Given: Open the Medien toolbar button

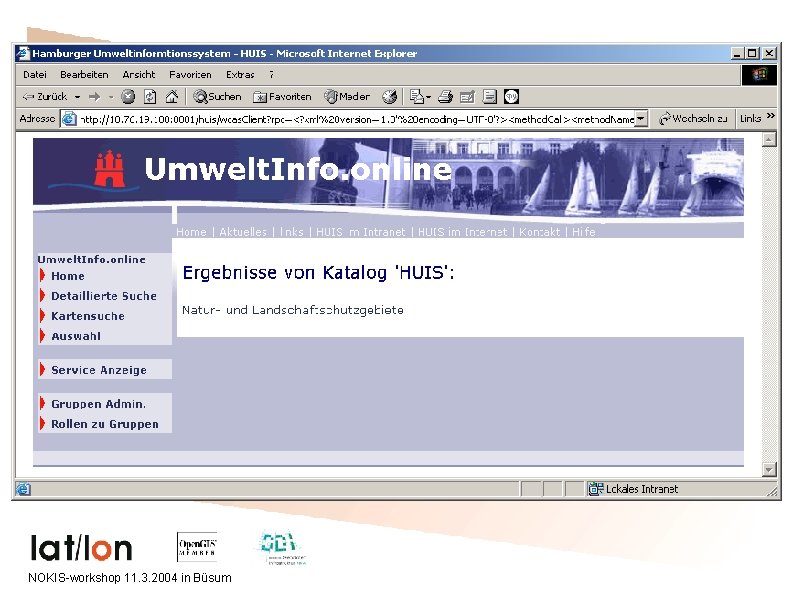Looking at the screenshot, I should [x=347, y=96].
